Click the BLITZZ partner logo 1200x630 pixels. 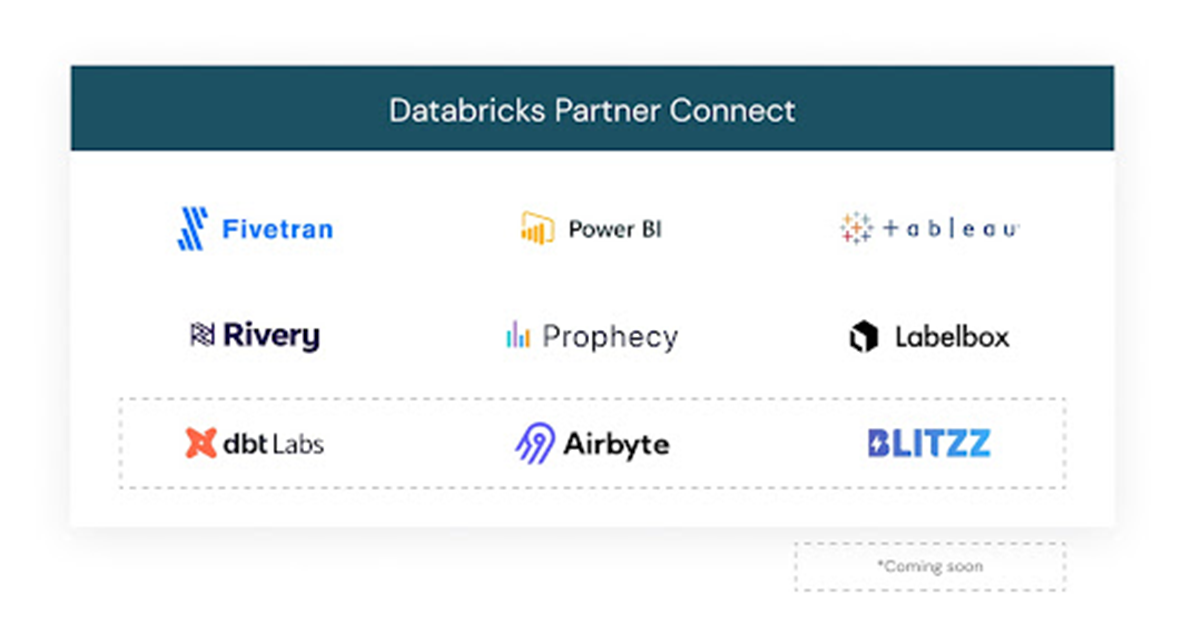929,443
